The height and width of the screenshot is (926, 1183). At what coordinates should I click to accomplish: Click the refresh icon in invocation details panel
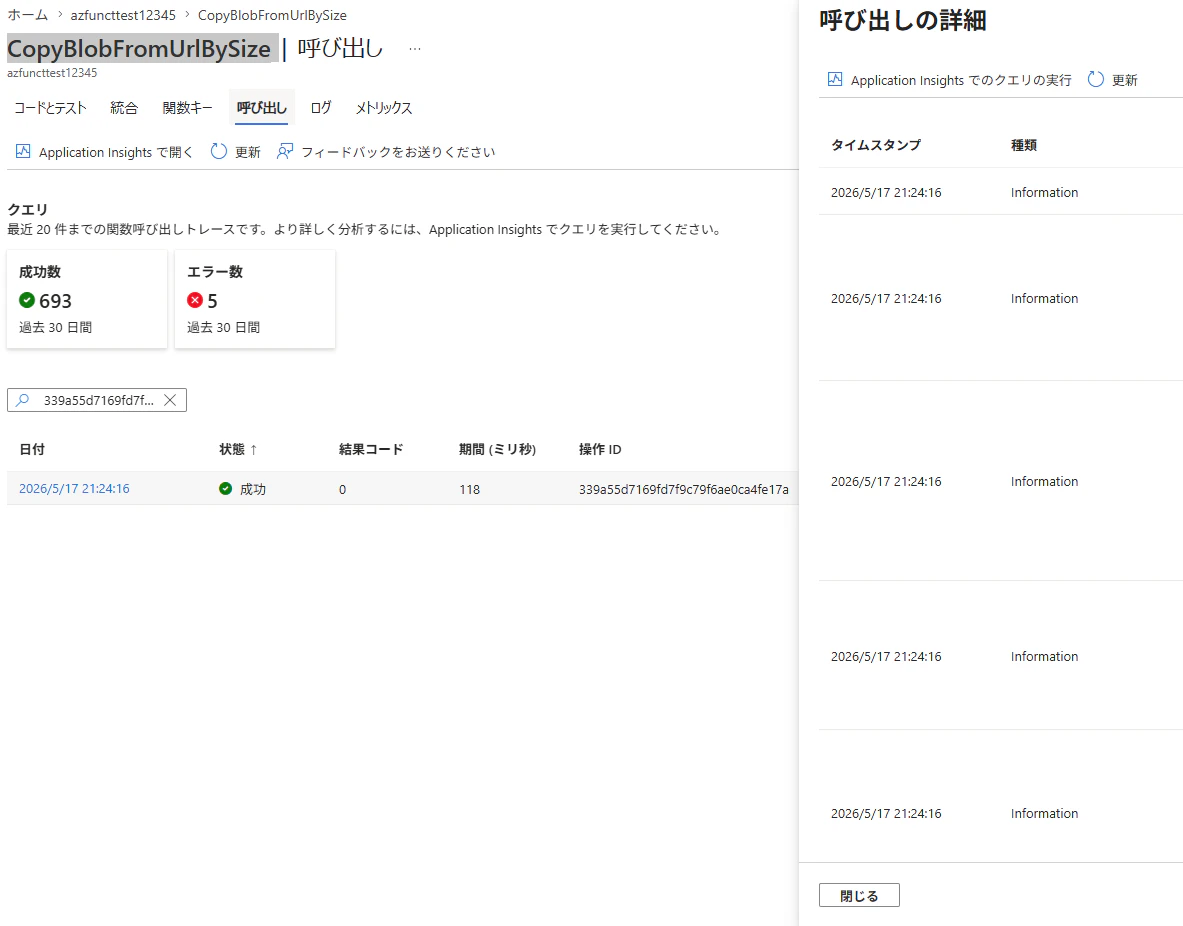tap(1095, 79)
